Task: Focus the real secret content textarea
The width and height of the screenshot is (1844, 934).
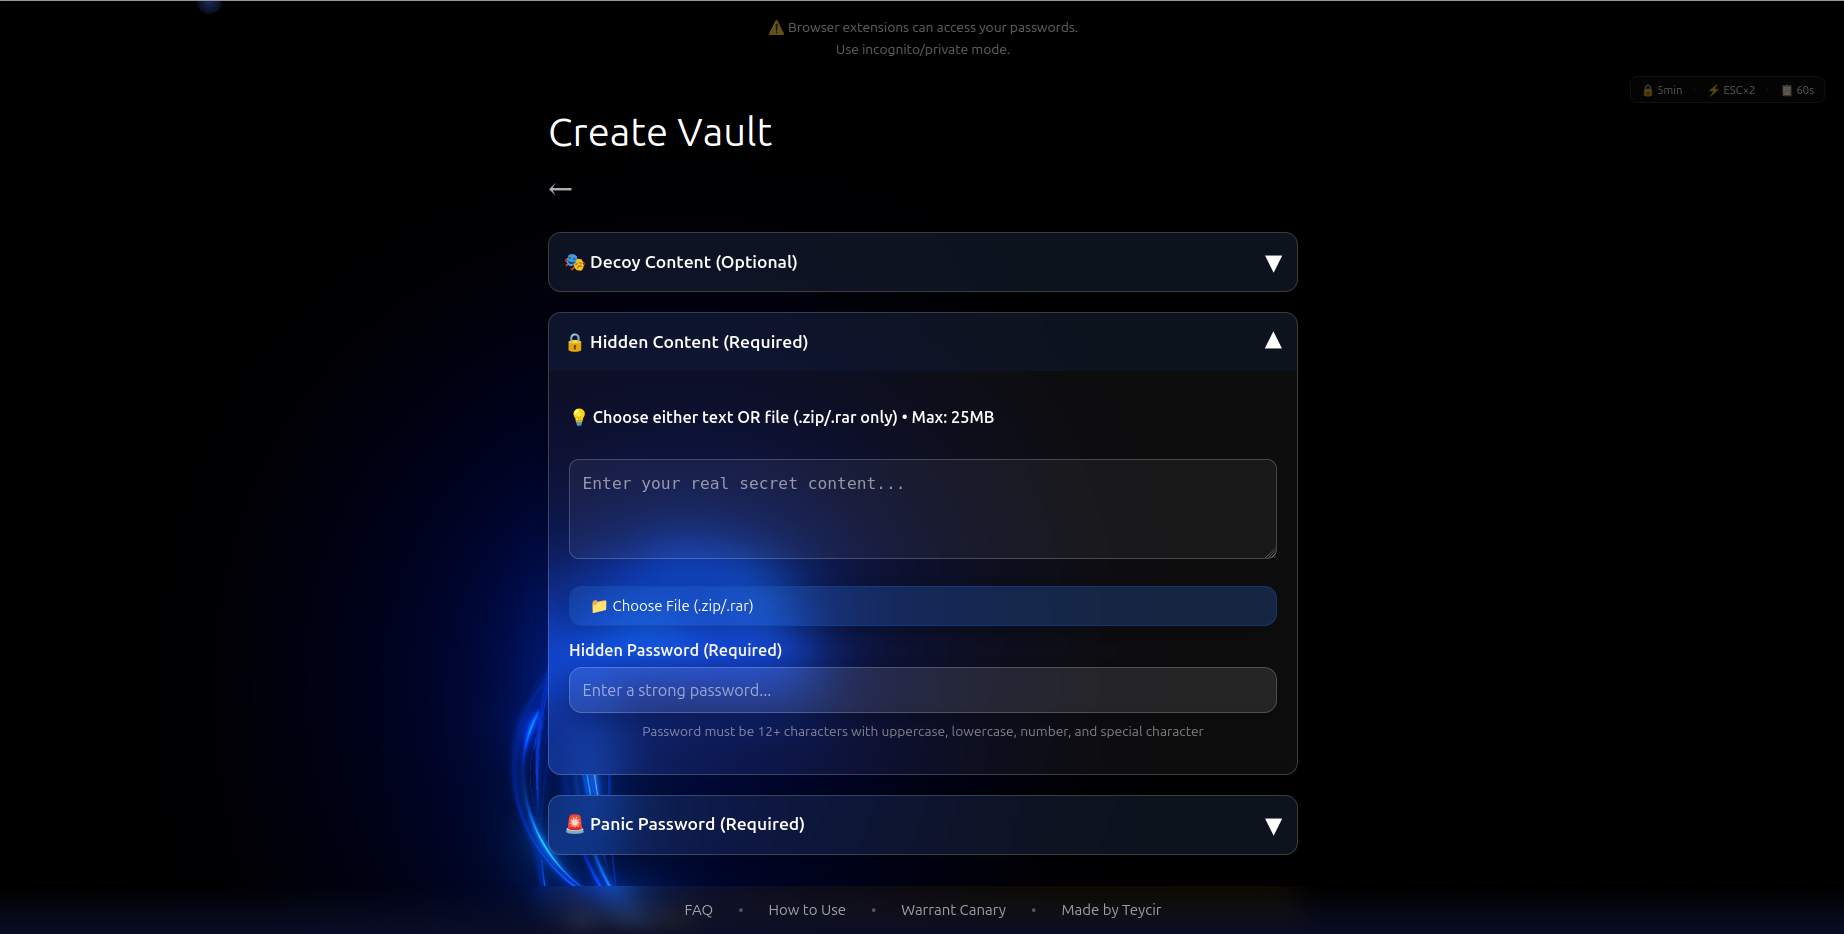Action: (x=923, y=509)
